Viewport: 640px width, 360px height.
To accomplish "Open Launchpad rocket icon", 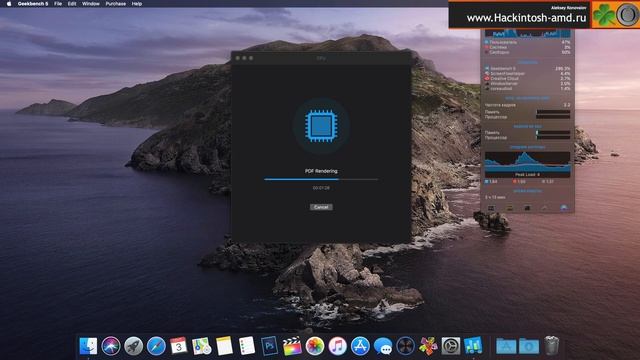I will pyautogui.click(x=133, y=346).
